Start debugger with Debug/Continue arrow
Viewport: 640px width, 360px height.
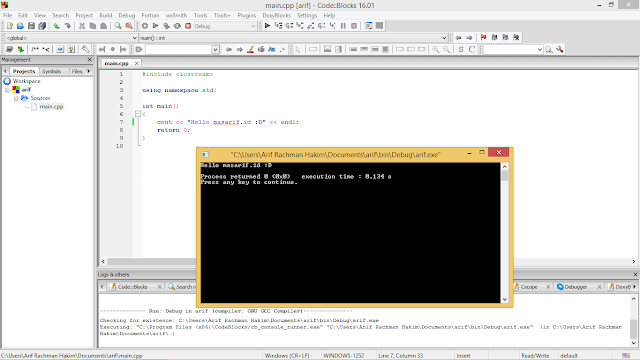pyautogui.click(x=267, y=26)
